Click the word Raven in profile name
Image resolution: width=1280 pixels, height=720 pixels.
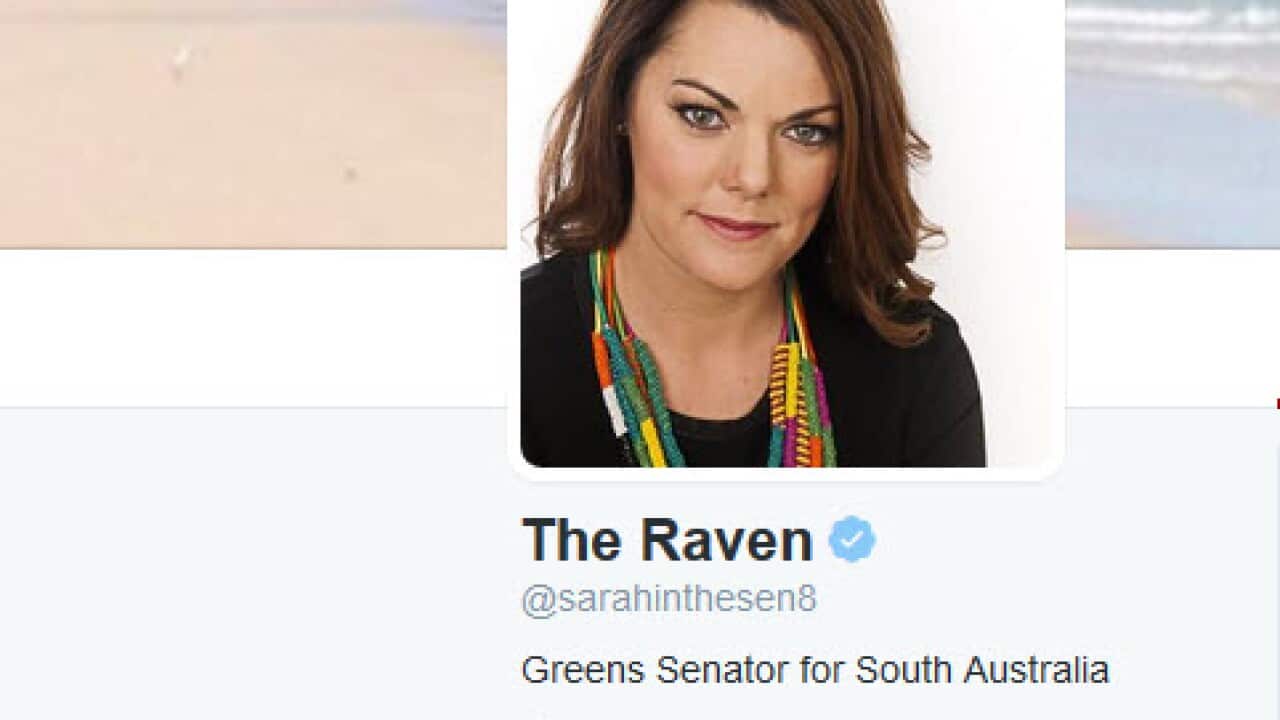click(x=727, y=540)
